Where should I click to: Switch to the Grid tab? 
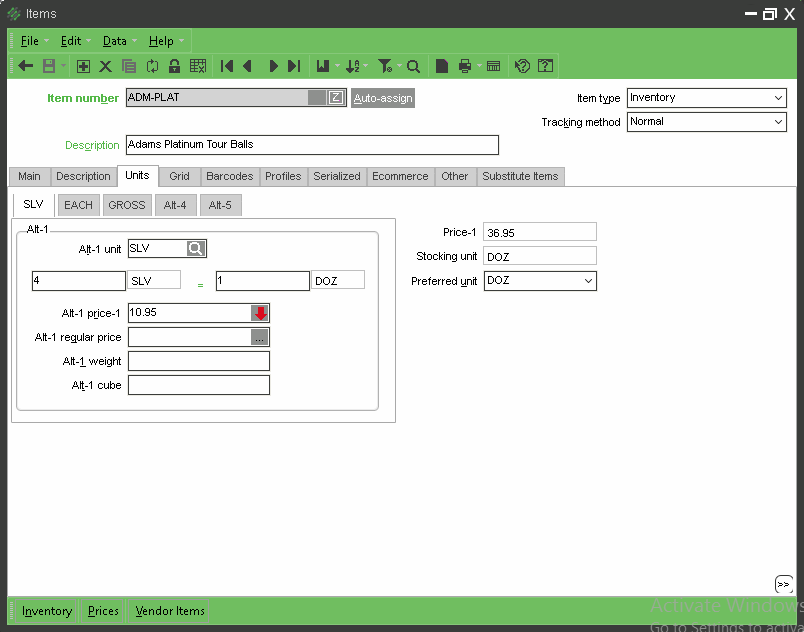(x=179, y=176)
